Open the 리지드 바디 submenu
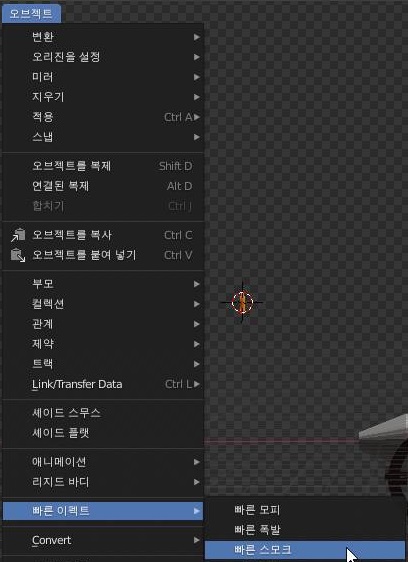Image resolution: width=408 pixels, height=562 pixels. click(x=103, y=482)
